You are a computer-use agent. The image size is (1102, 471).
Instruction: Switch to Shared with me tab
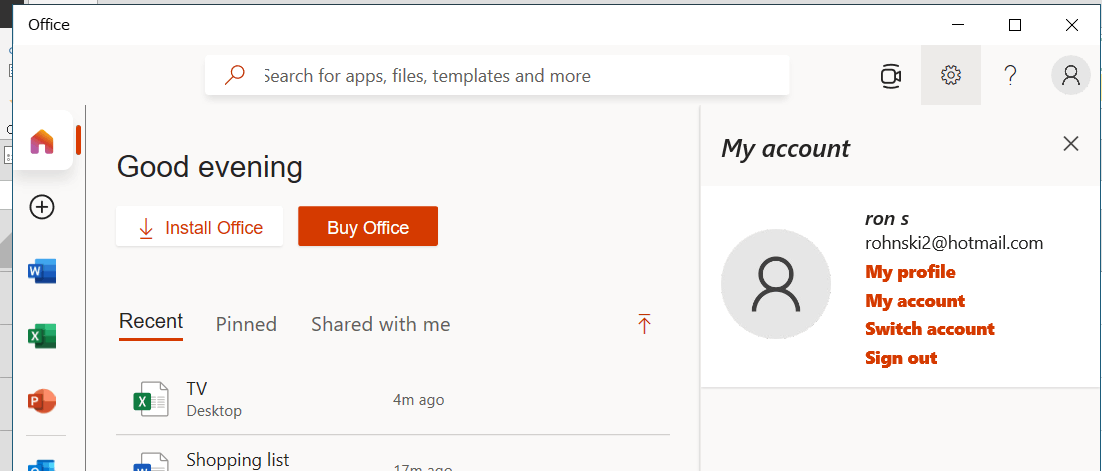[x=381, y=324]
